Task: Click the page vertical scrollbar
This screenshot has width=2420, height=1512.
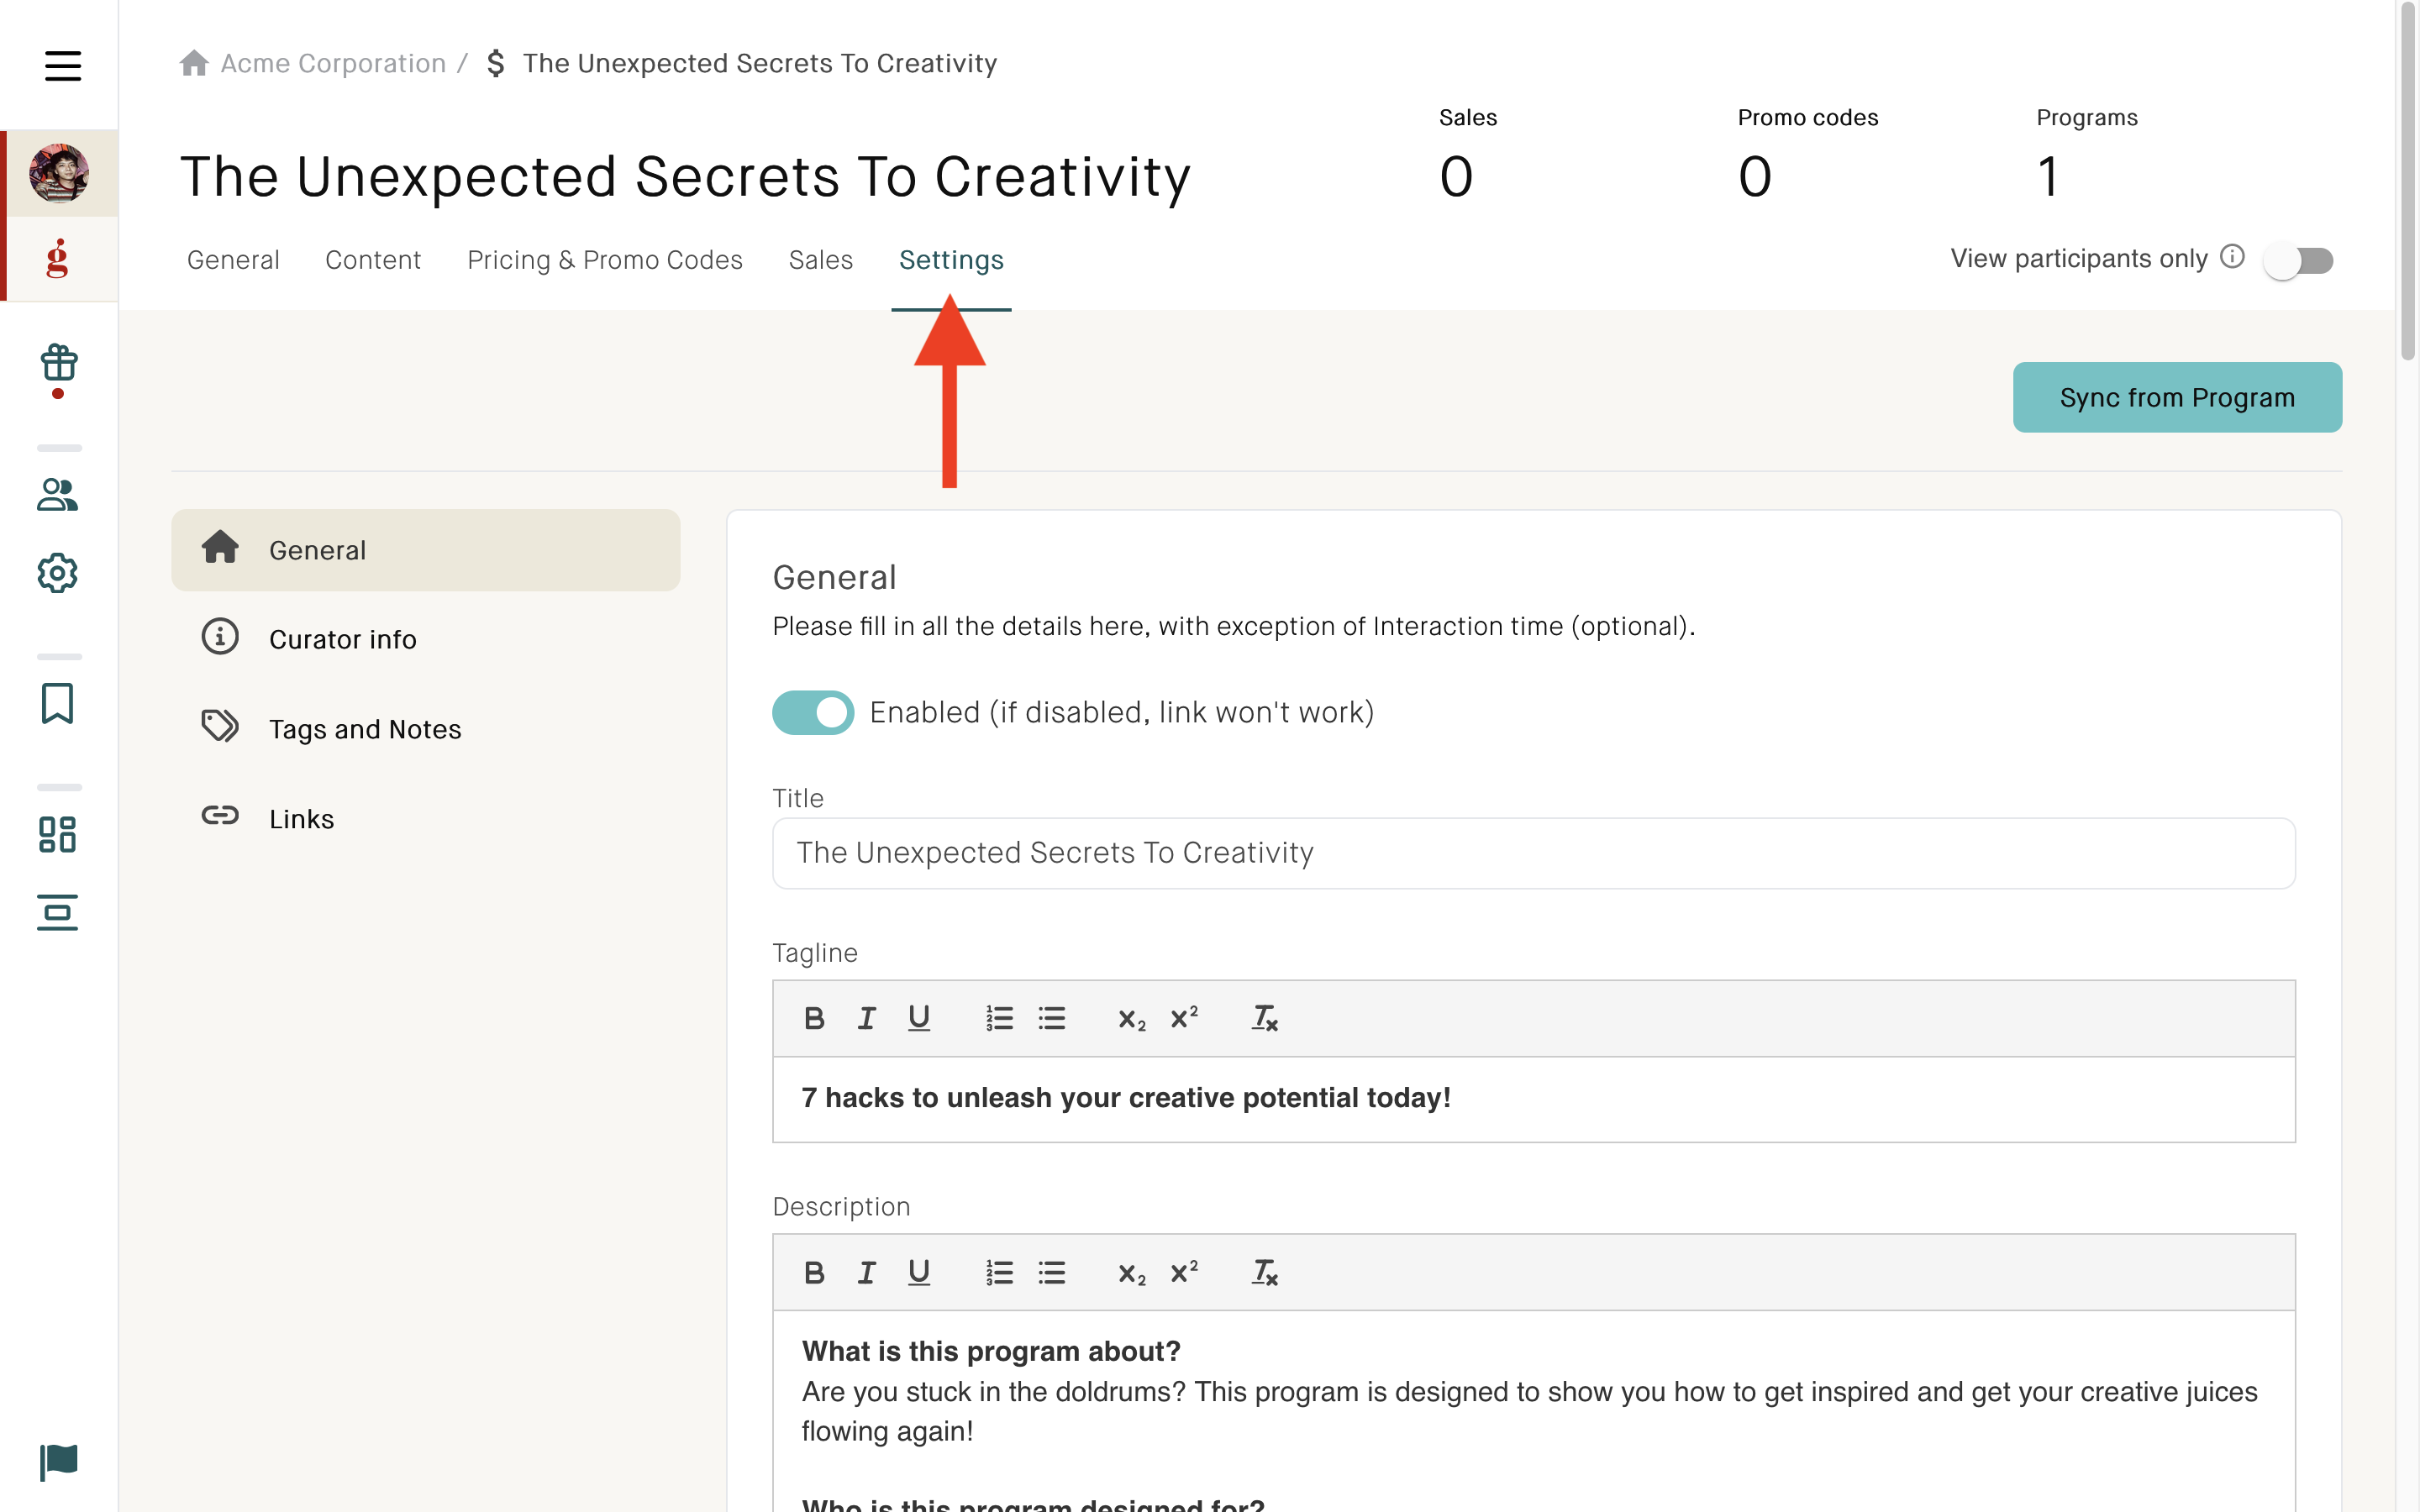Action: click(2408, 180)
